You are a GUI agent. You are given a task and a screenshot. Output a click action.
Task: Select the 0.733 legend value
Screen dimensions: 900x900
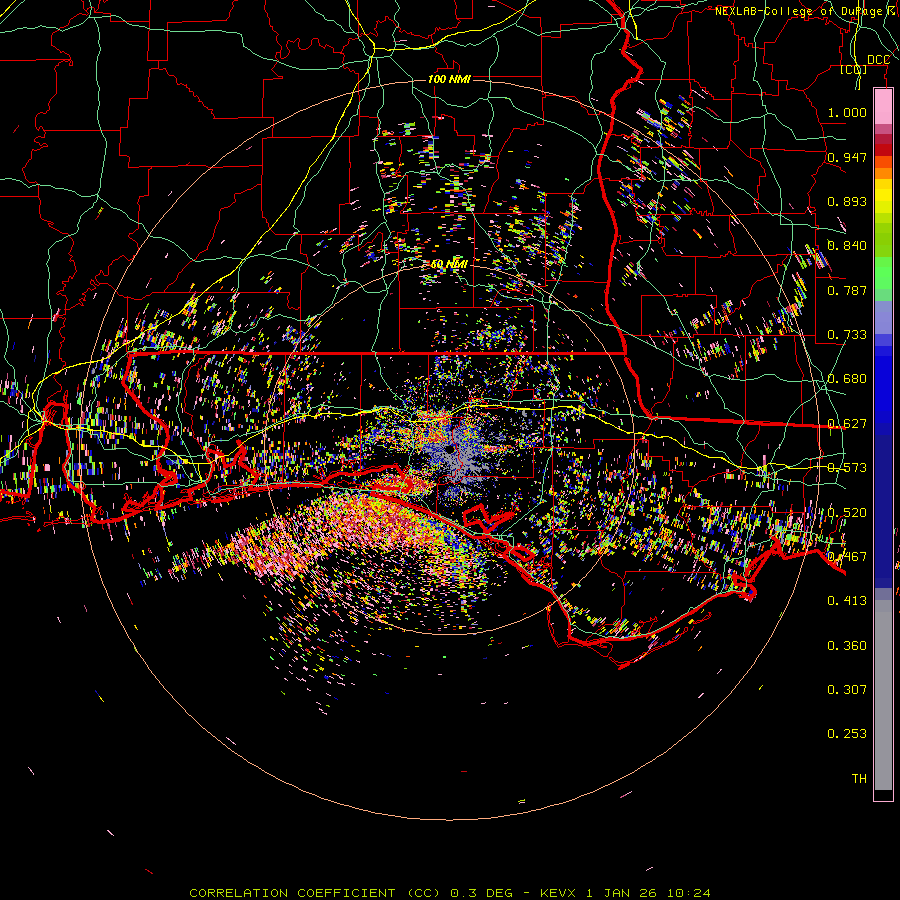[x=847, y=335]
